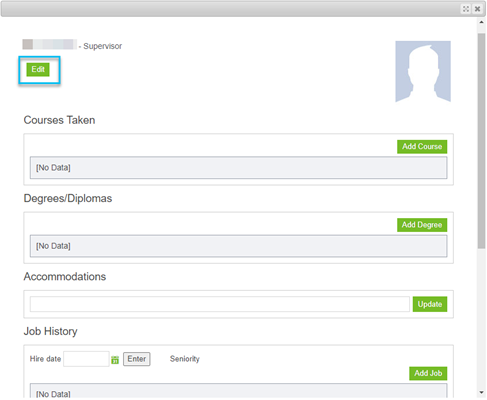Select the Degrees/Diplomas No Data row

pos(238,246)
